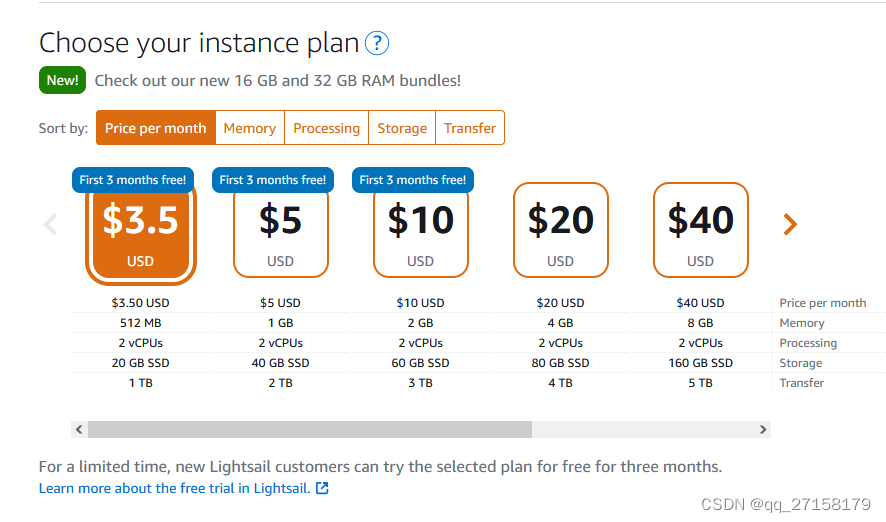886x522 pixels.
Task: Select the $5 USD plan
Action: coord(281,232)
